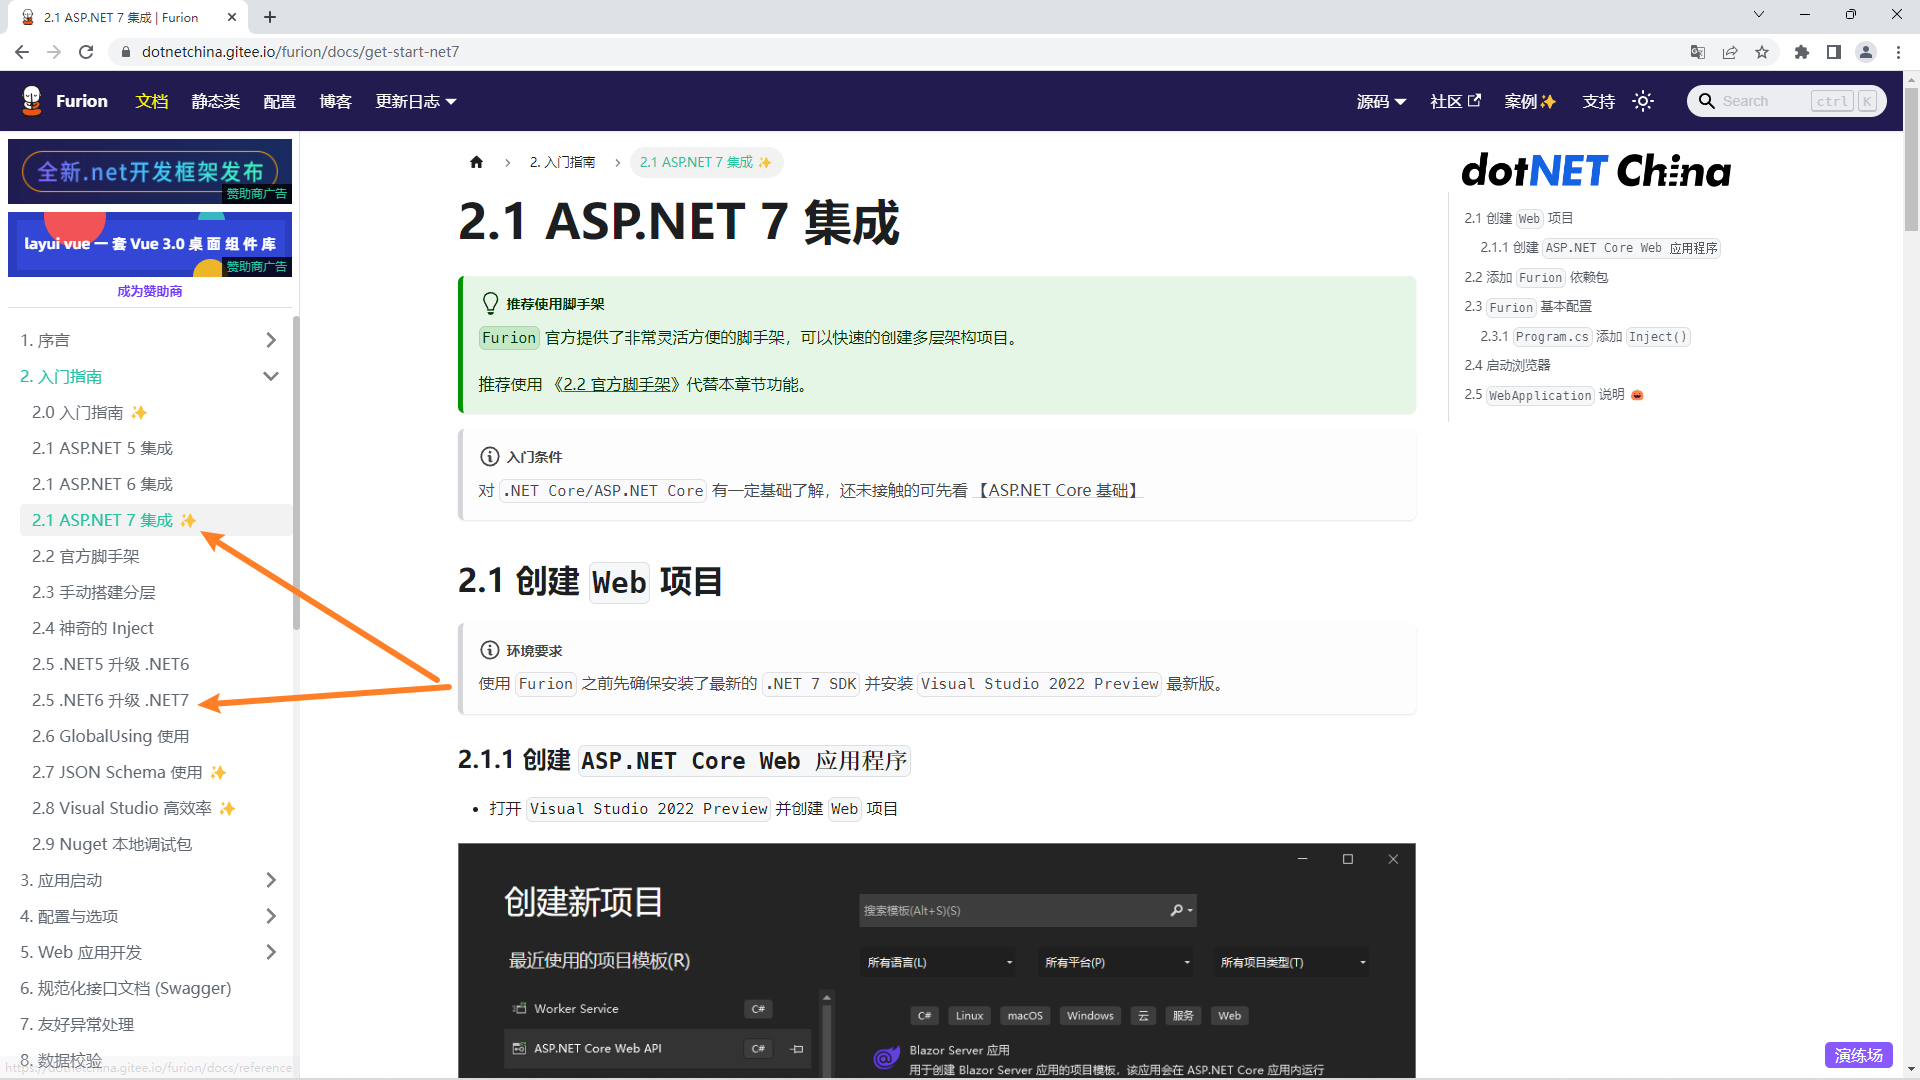This screenshot has height=1080, width=1920.
Task: Open the 更新日志 dropdown
Action: tap(416, 101)
